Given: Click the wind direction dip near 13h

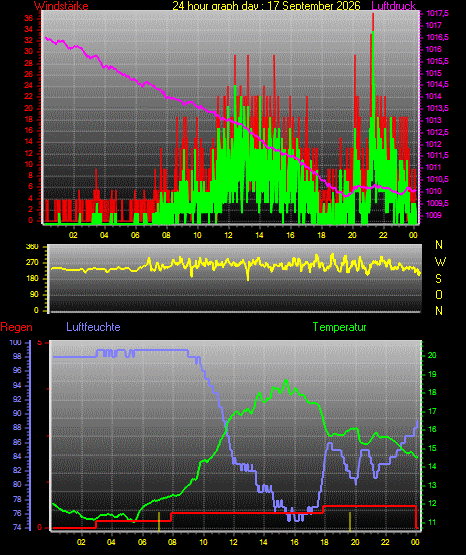Looking at the screenshot, I should [x=248, y=277].
